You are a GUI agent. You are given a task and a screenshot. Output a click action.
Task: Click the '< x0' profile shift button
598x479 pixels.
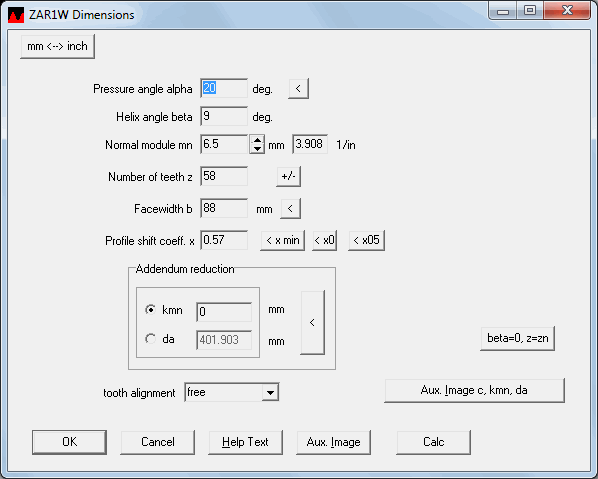[x=325, y=240]
